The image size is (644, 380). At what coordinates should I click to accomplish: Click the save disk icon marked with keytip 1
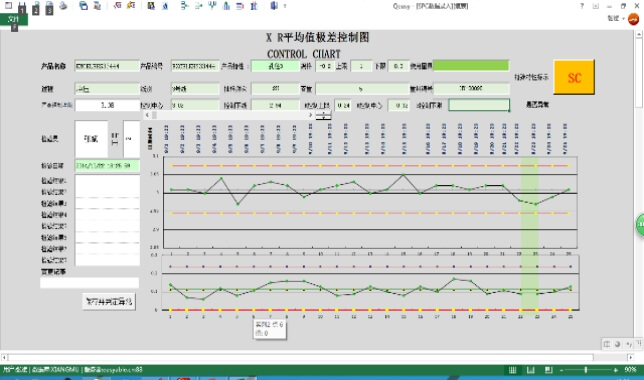(22, 7)
